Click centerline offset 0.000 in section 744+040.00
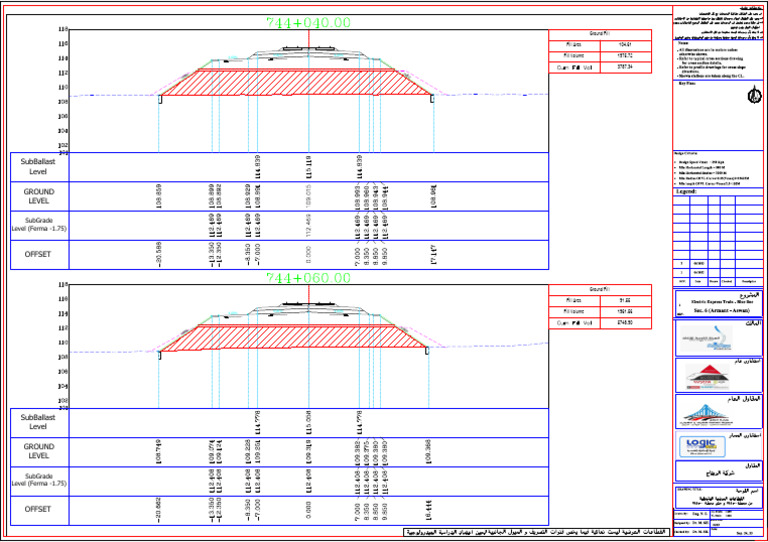 click(309, 255)
